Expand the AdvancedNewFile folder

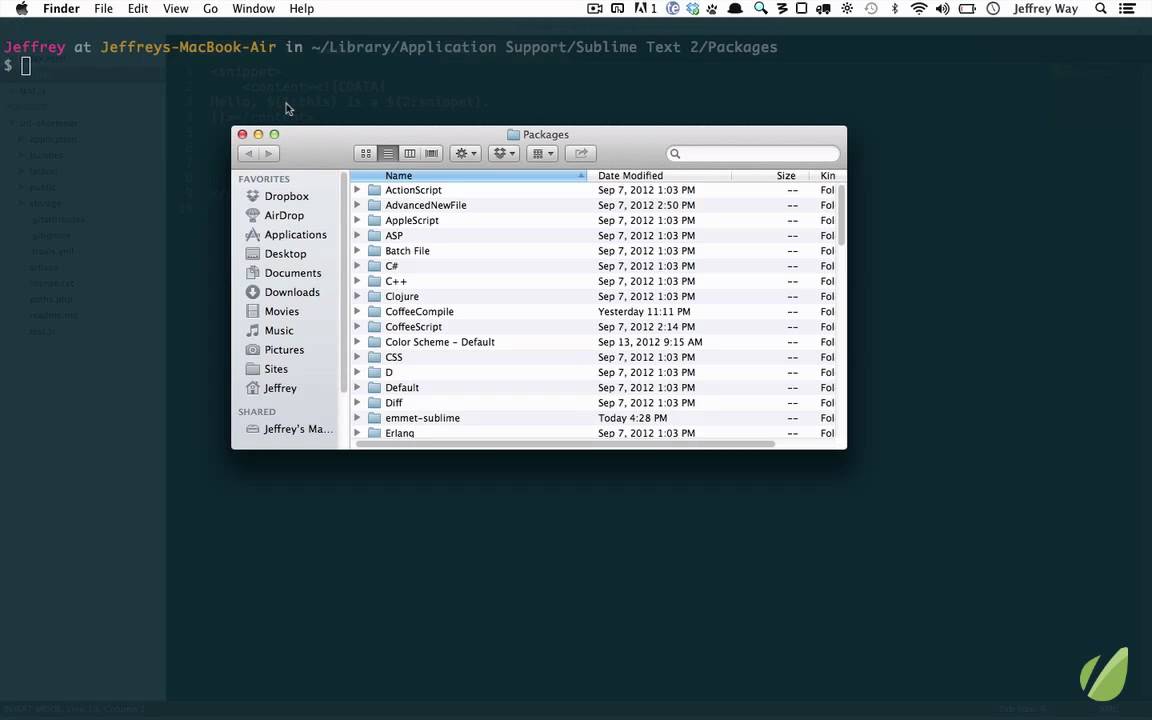(x=357, y=205)
